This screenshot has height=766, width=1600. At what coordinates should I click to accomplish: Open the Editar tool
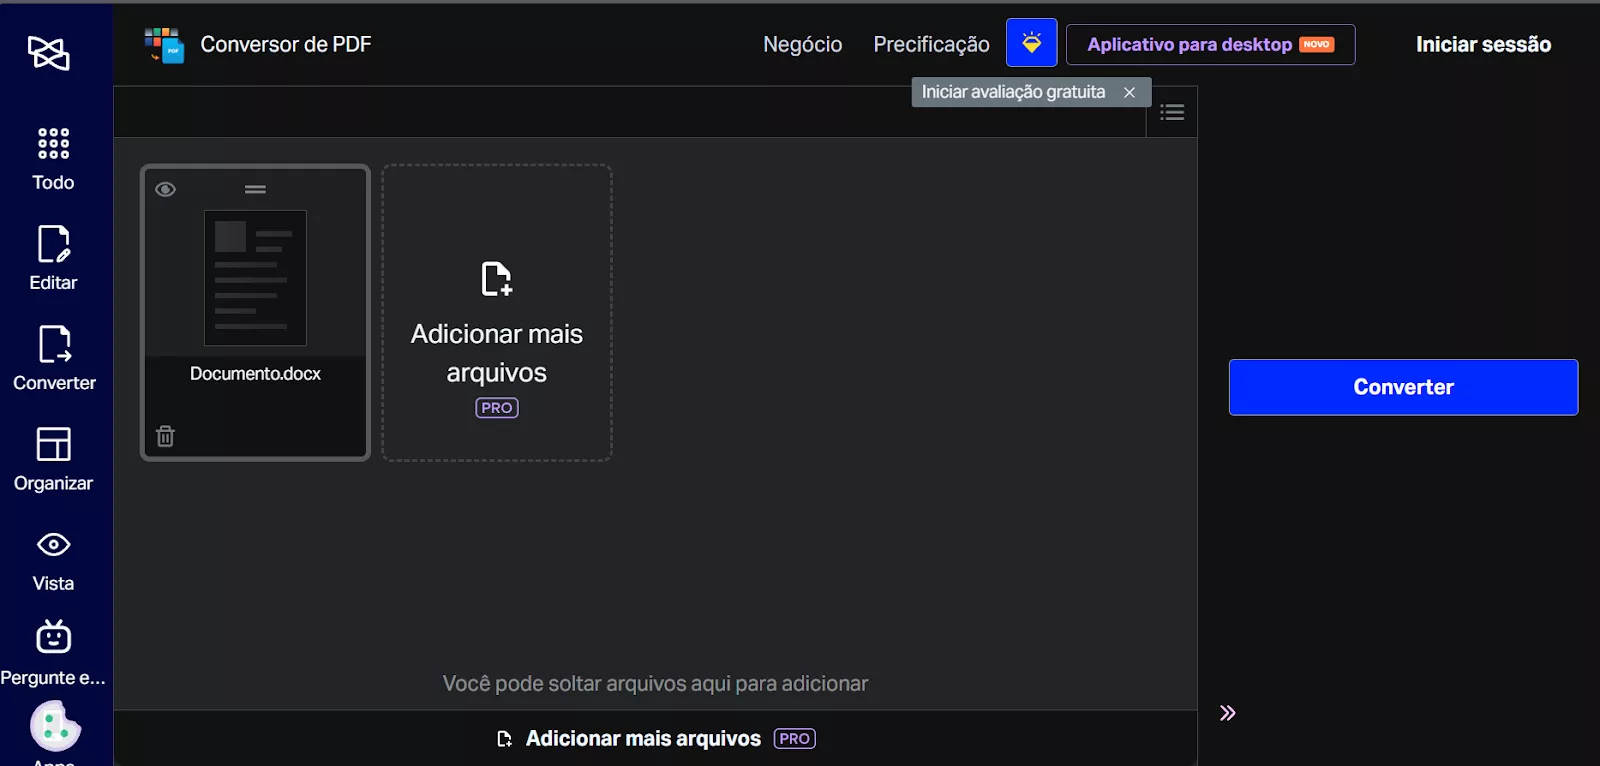[53, 258]
